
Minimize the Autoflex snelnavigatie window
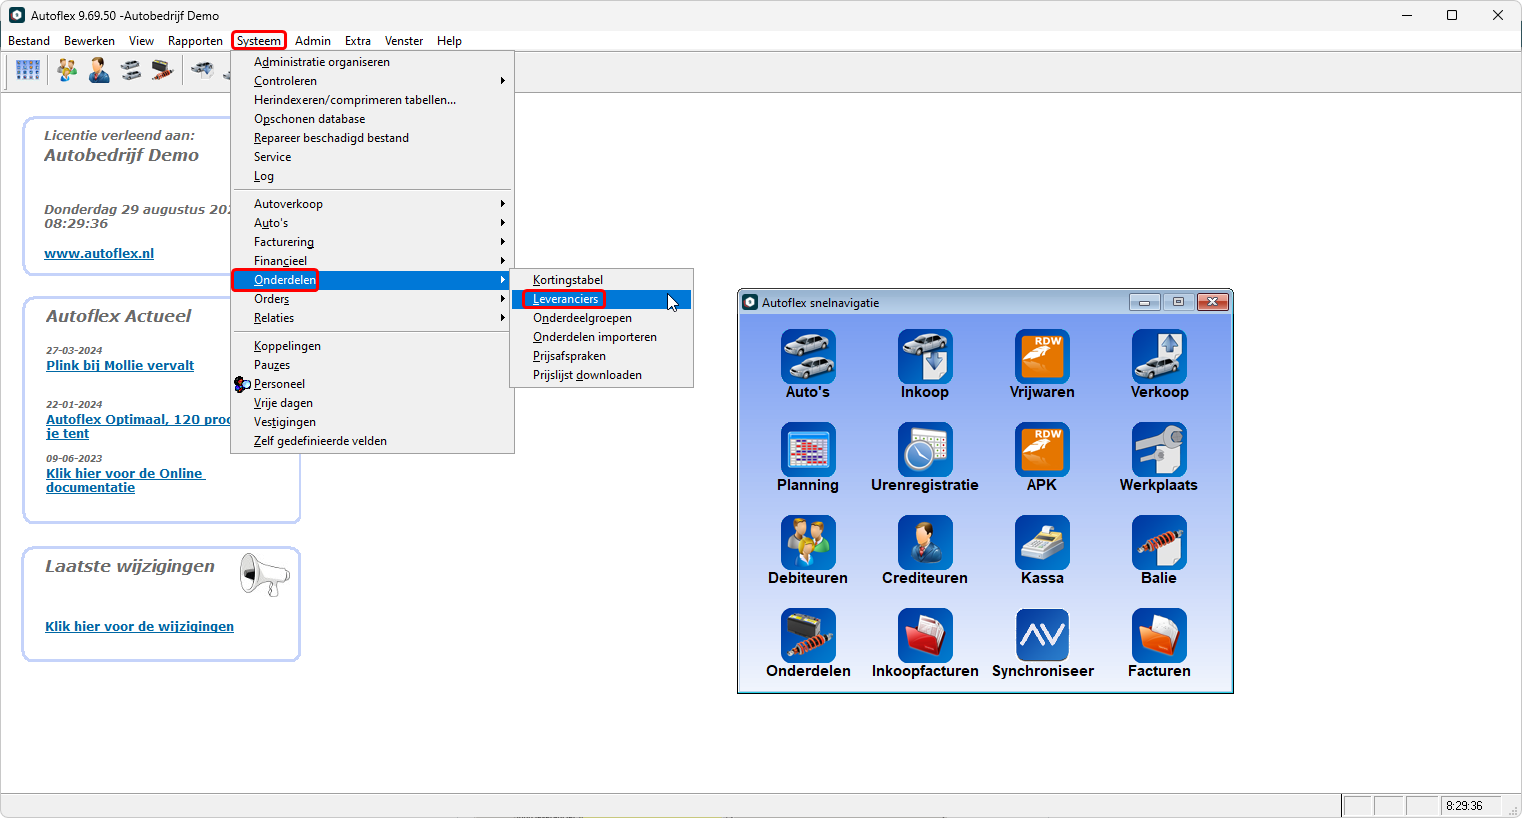pos(1145,302)
